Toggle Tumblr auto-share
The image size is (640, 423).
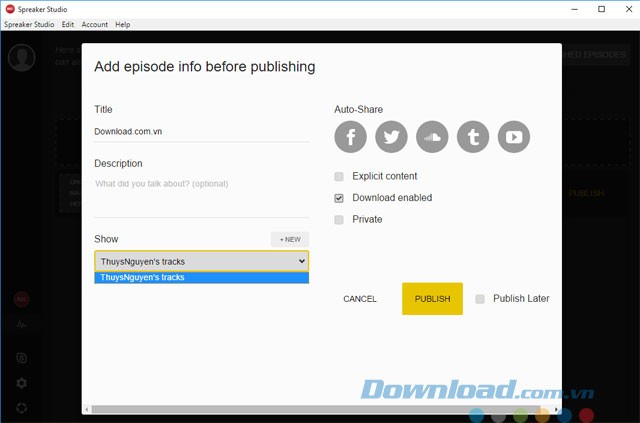click(474, 137)
